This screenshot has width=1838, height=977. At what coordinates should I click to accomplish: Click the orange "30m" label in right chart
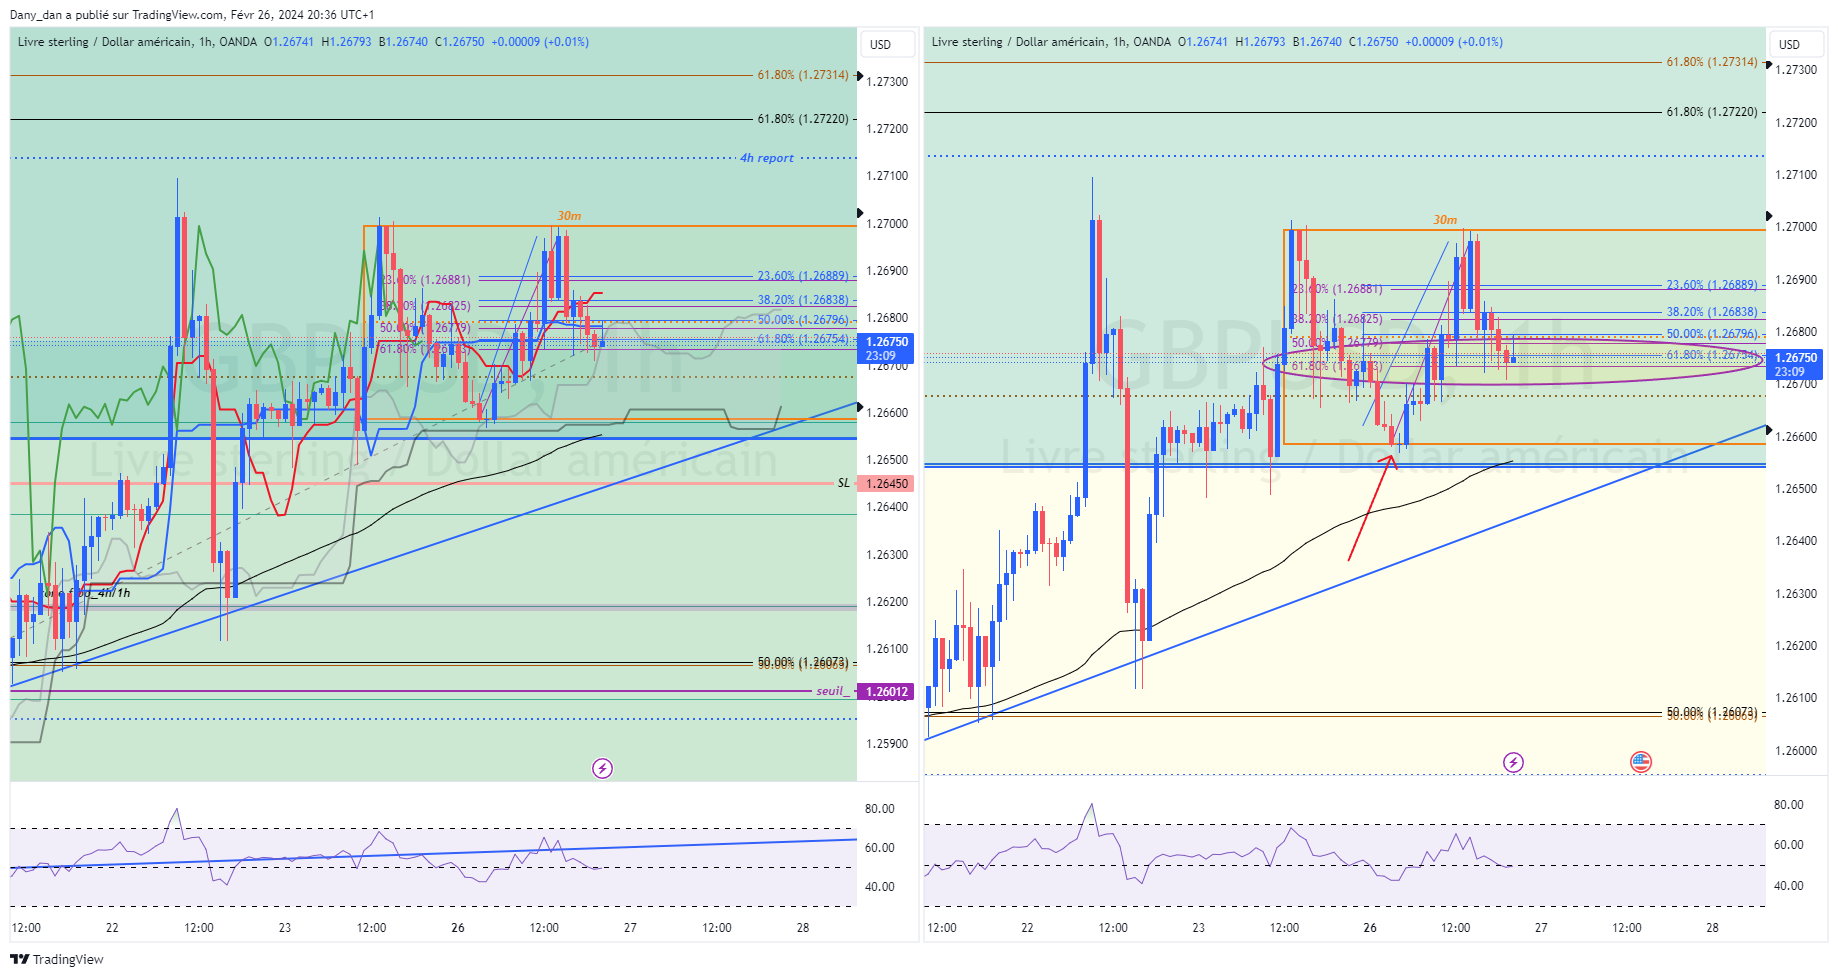pos(1445,220)
